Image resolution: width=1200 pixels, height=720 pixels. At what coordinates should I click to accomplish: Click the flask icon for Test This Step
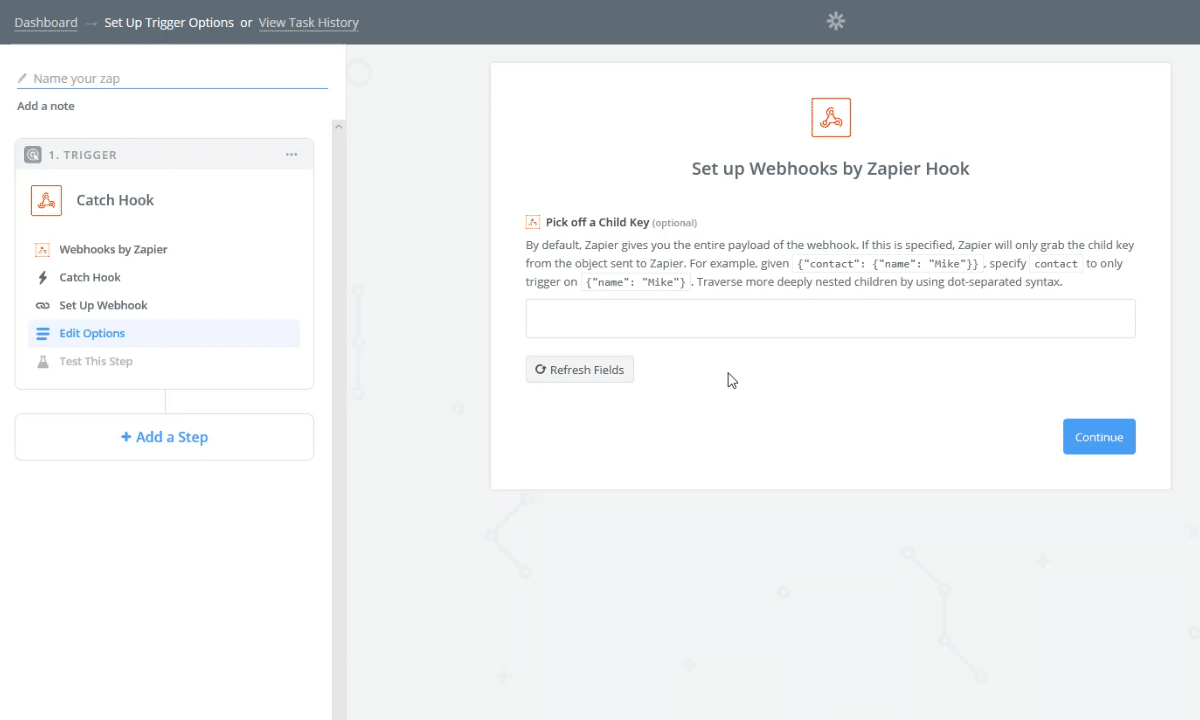pos(42,362)
